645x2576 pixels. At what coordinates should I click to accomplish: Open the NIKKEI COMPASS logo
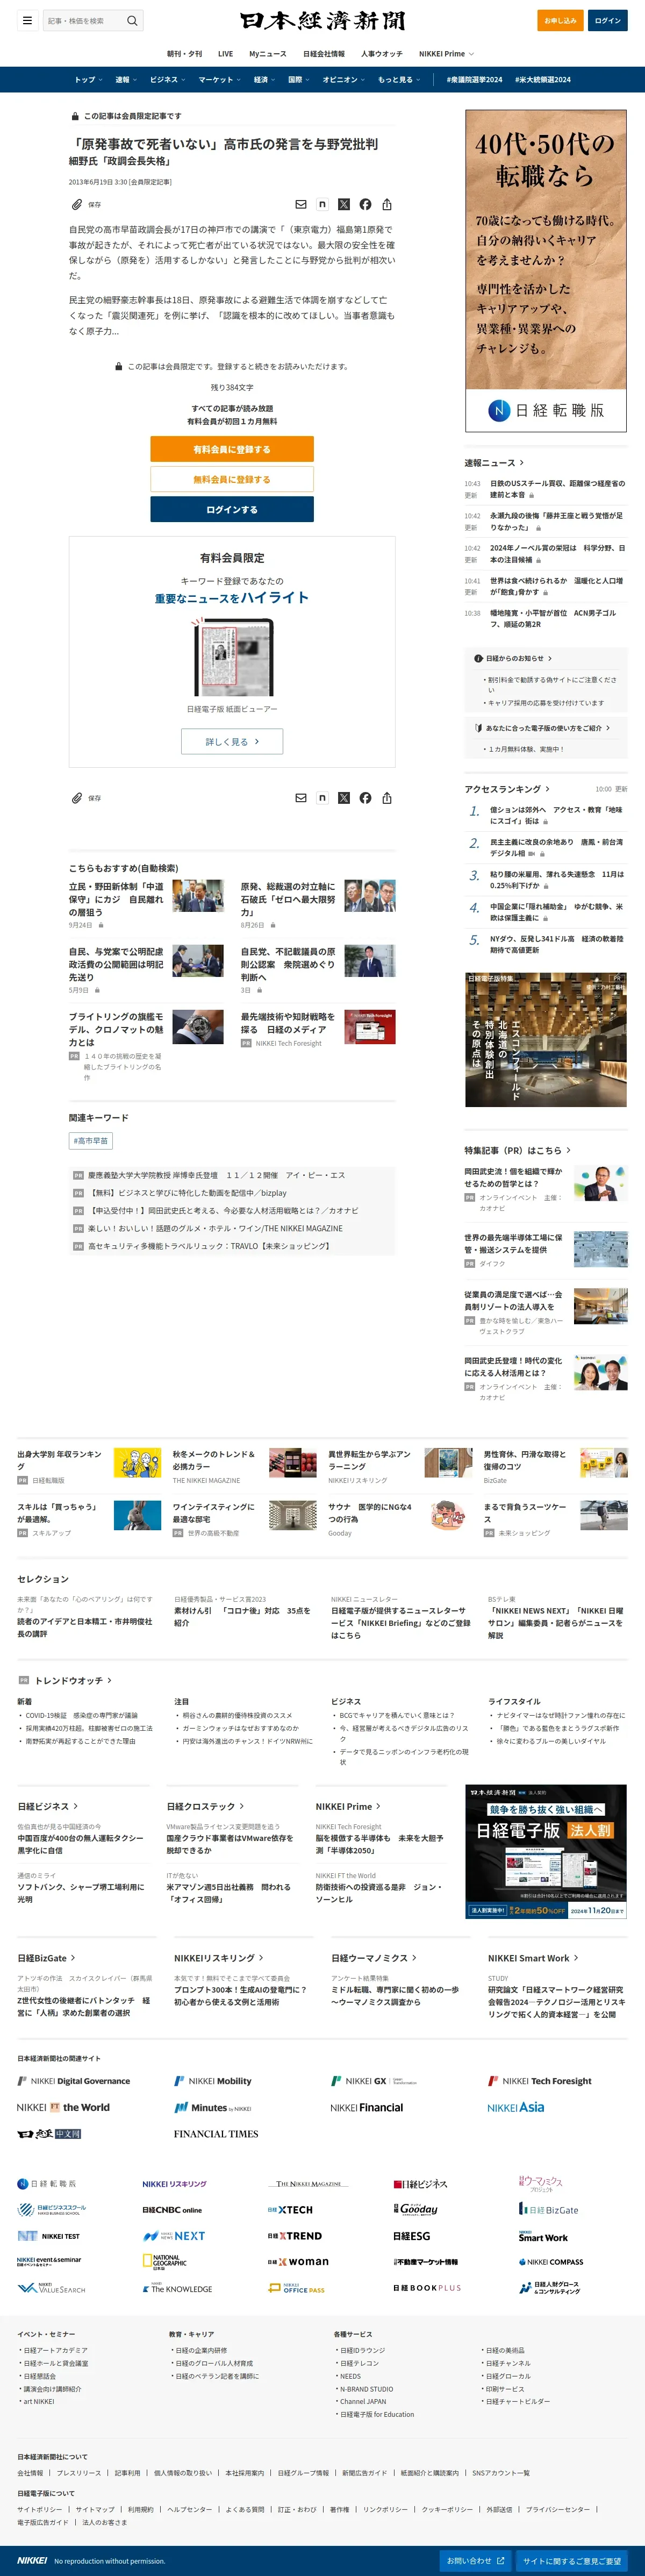point(551,2261)
